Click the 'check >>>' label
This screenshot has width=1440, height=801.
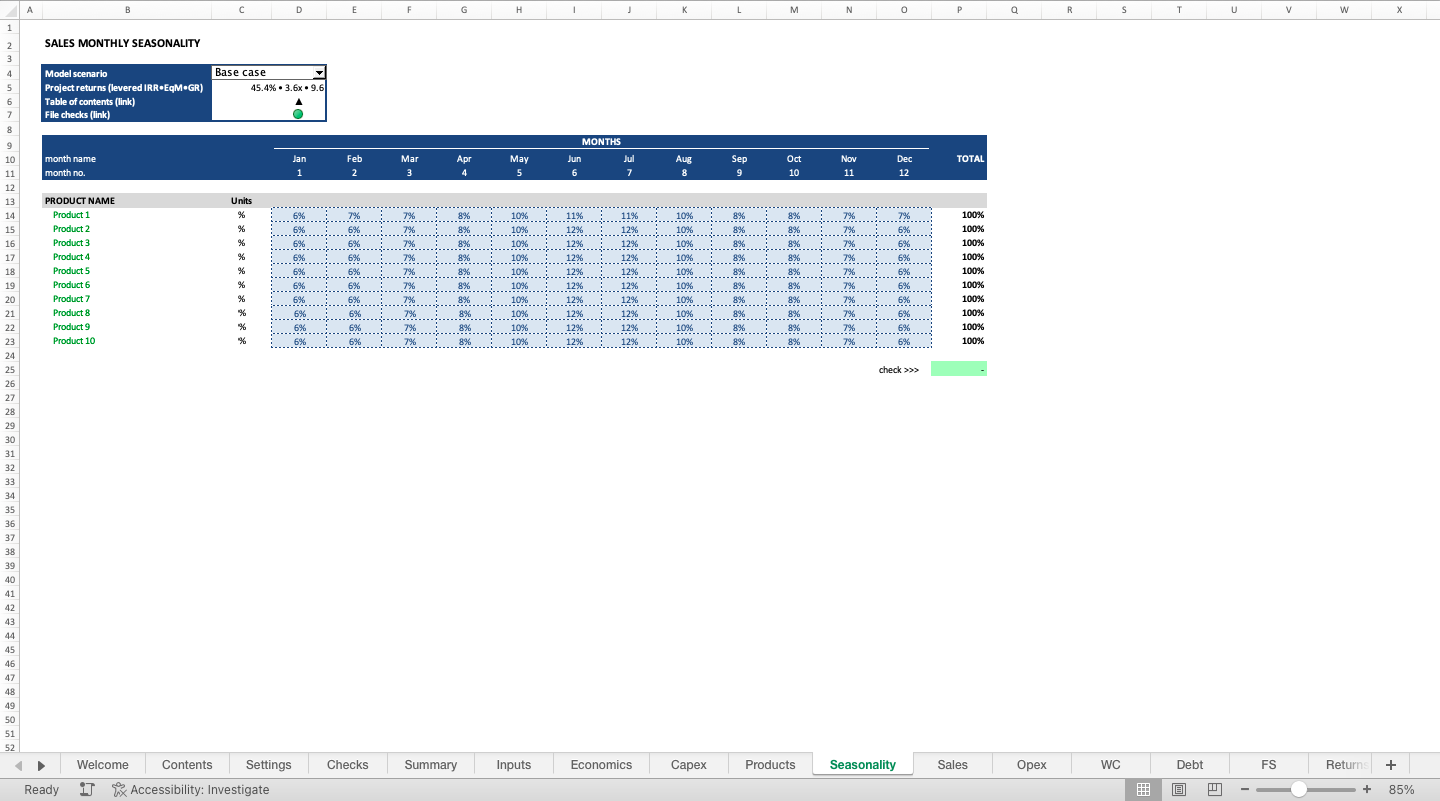tap(899, 370)
